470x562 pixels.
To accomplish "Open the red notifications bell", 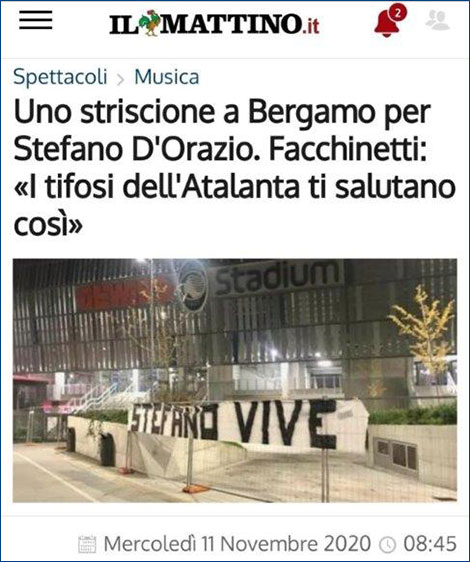I will pyautogui.click(x=386, y=24).
